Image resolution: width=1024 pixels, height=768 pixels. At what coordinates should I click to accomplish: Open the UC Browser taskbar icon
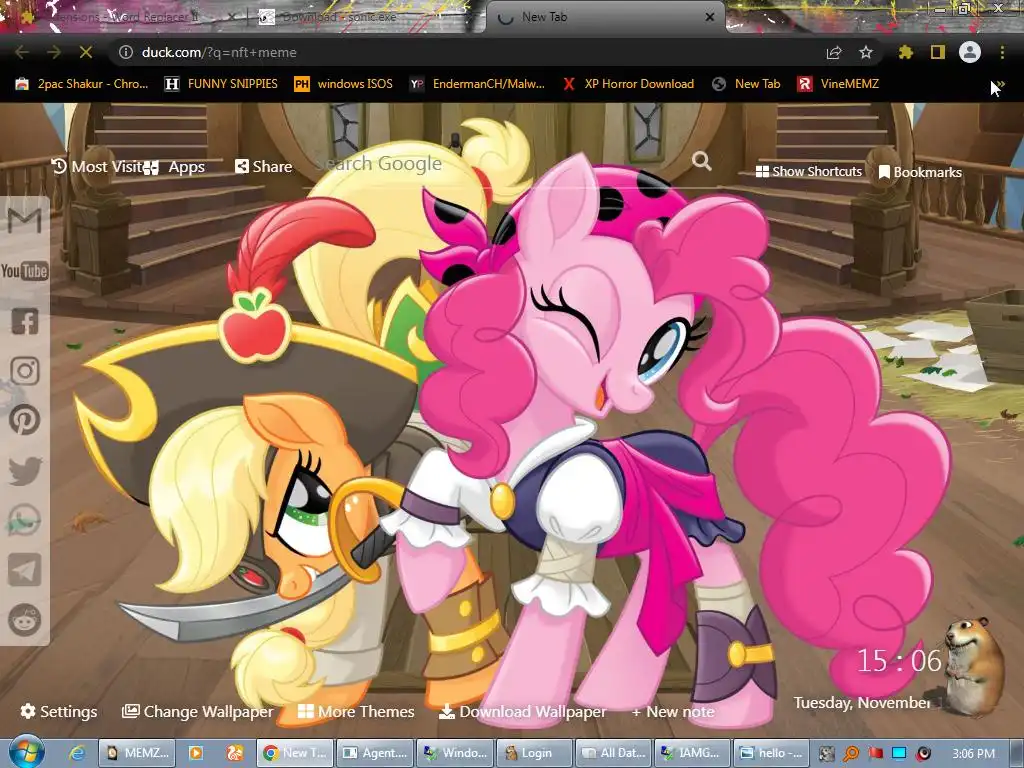[234, 753]
